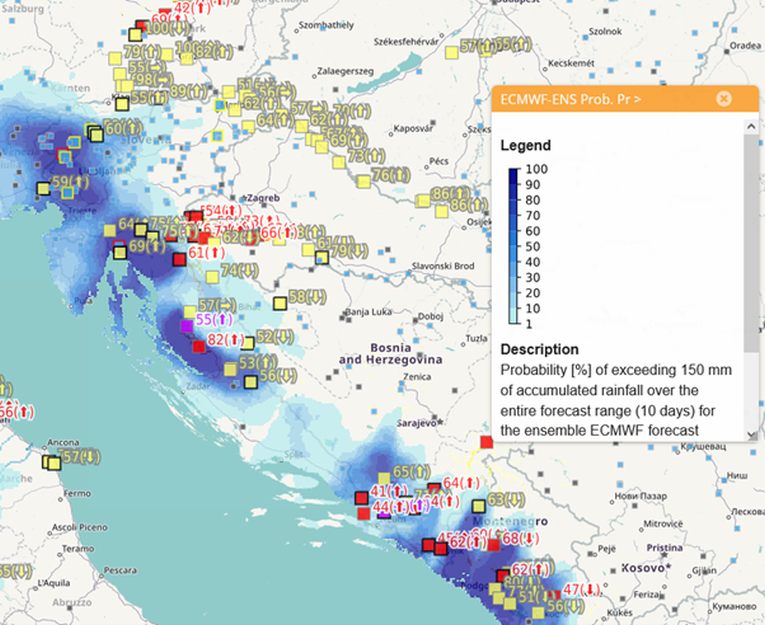Screen dimensions: 765x625
Task: Click the red marker labeled 41
Action: pos(362,497)
